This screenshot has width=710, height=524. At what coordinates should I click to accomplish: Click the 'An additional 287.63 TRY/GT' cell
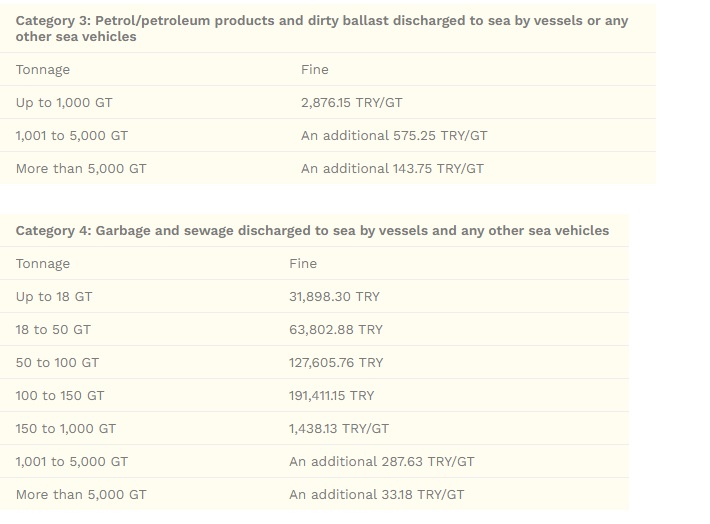(x=382, y=461)
